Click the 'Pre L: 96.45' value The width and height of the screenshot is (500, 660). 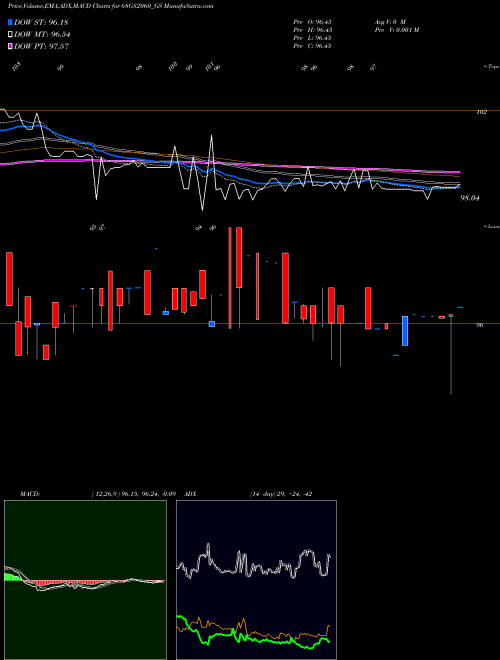(313, 38)
